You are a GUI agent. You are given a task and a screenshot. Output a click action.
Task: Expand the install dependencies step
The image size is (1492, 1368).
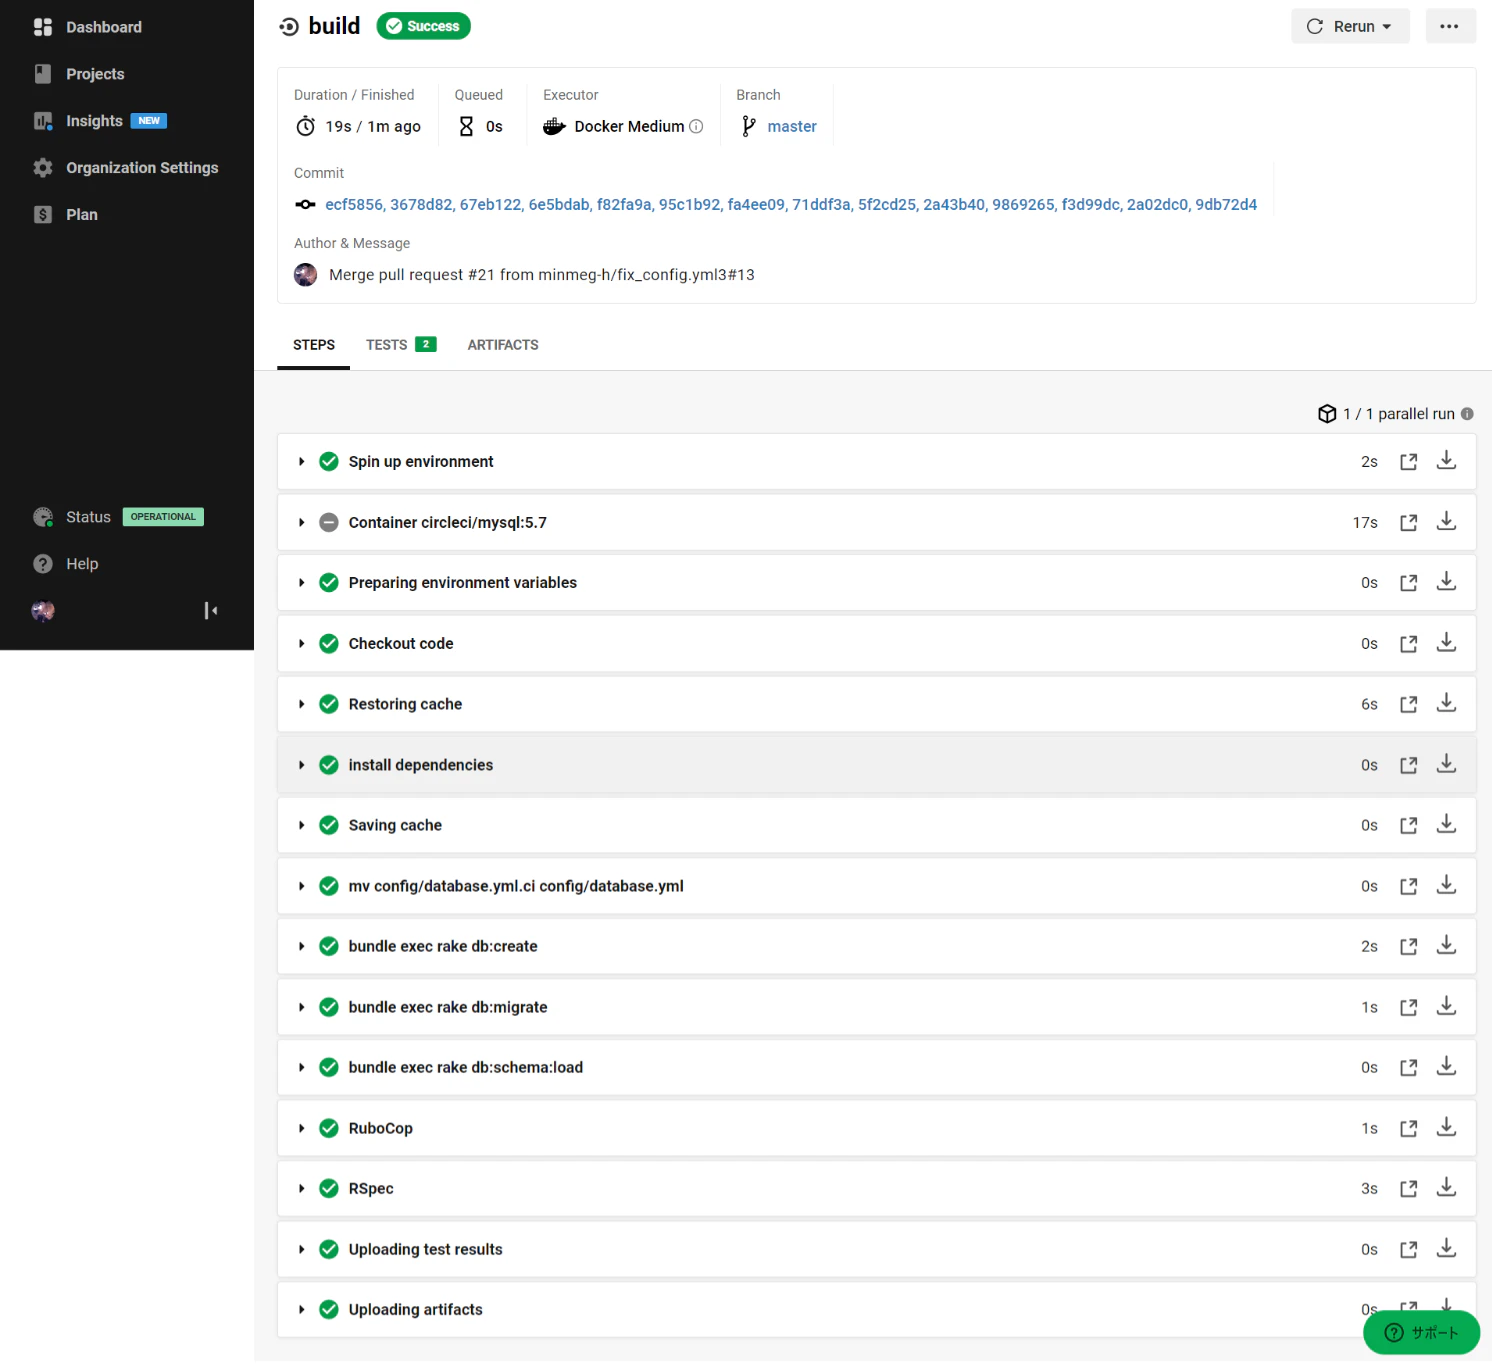pos(301,765)
